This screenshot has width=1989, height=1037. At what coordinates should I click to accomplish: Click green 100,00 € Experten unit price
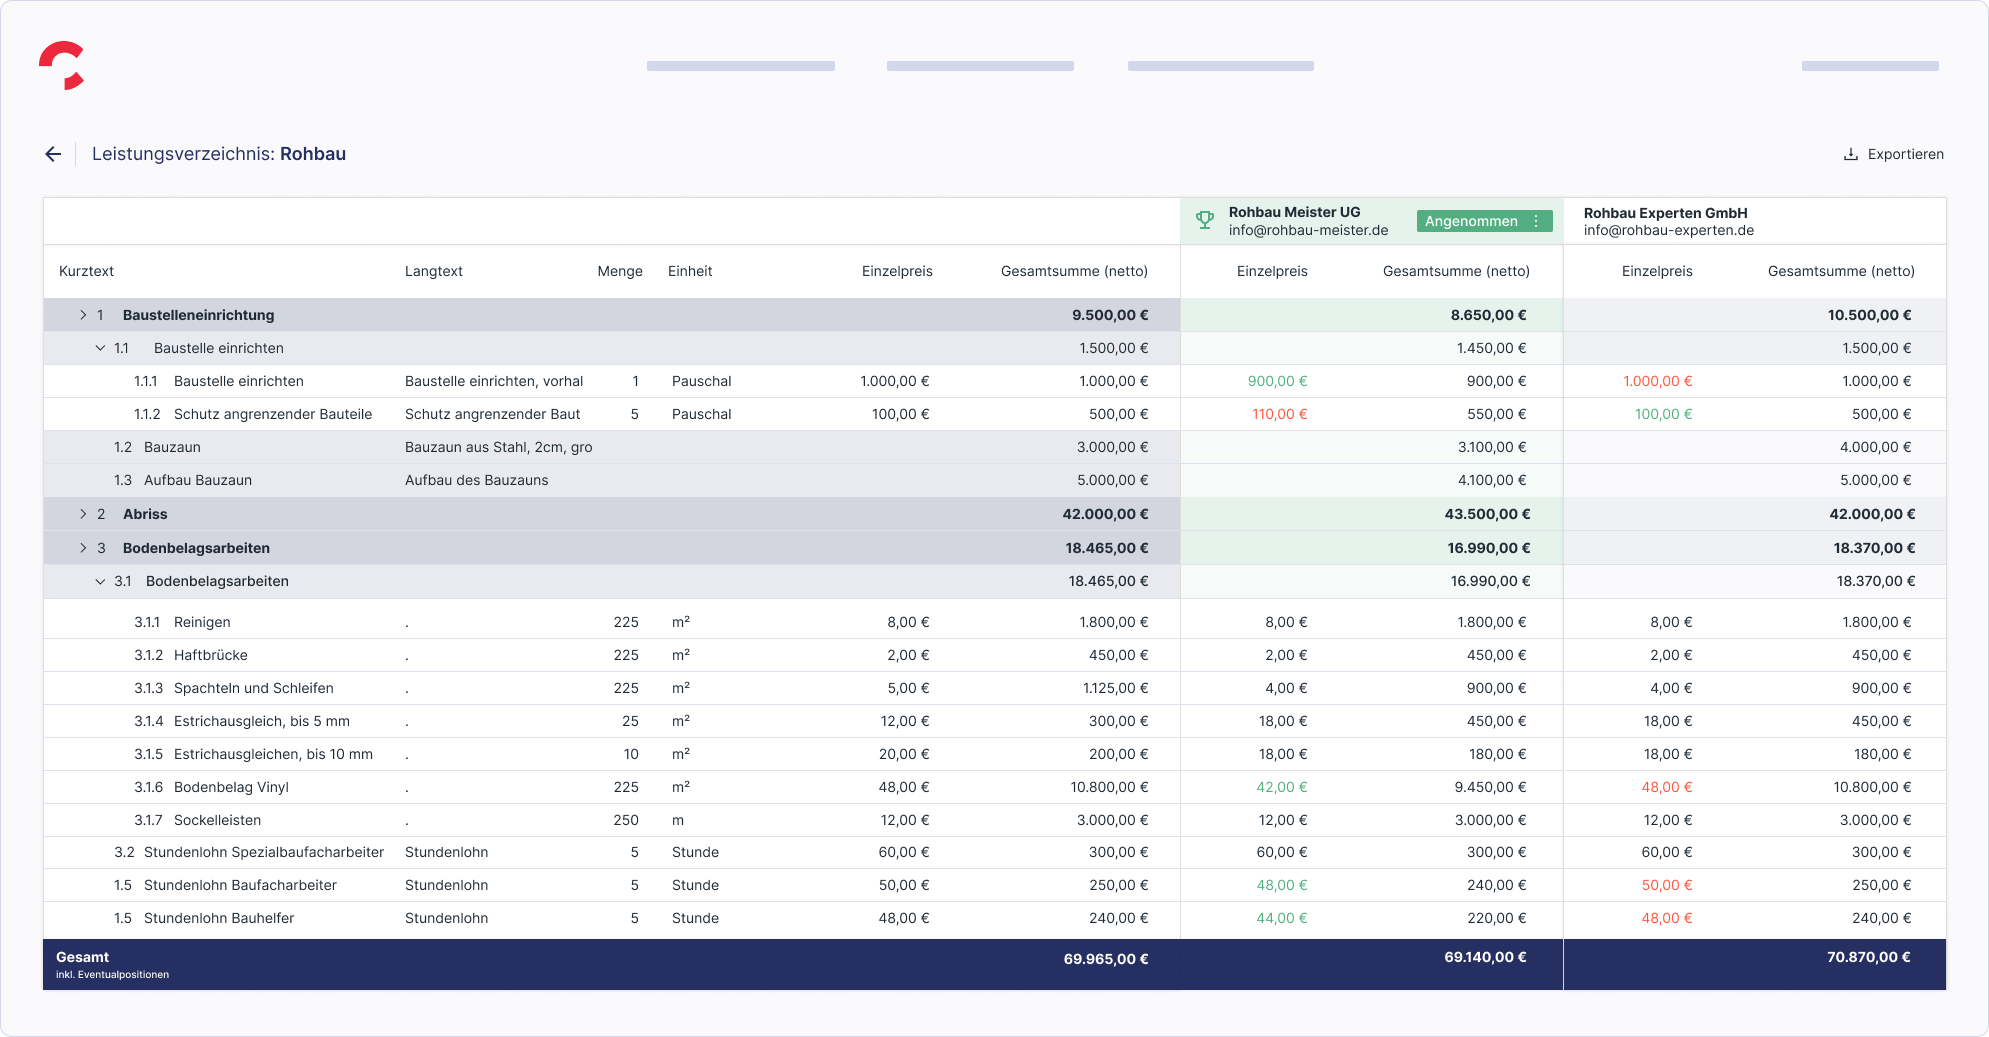pyautogui.click(x=1663, y=414)
